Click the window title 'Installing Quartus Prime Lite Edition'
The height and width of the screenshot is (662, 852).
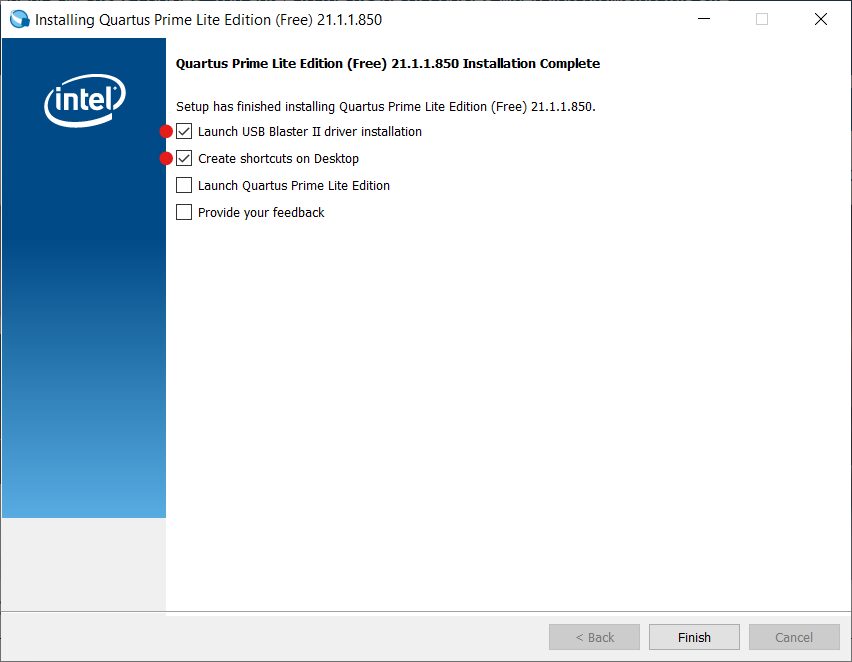208,20
